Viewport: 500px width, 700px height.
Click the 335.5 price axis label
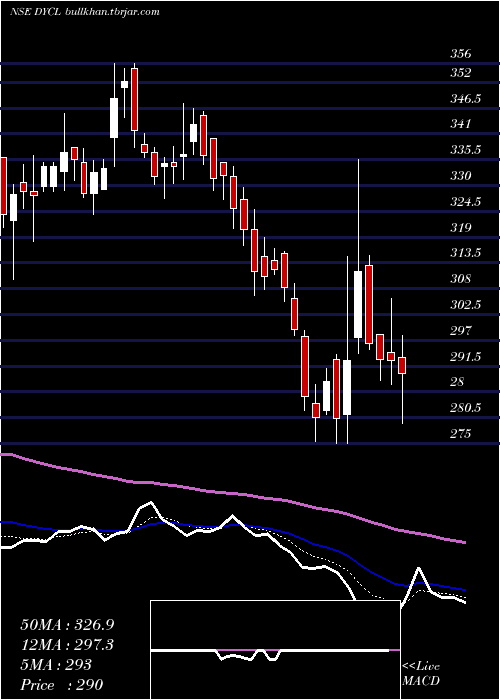point(465,150)
